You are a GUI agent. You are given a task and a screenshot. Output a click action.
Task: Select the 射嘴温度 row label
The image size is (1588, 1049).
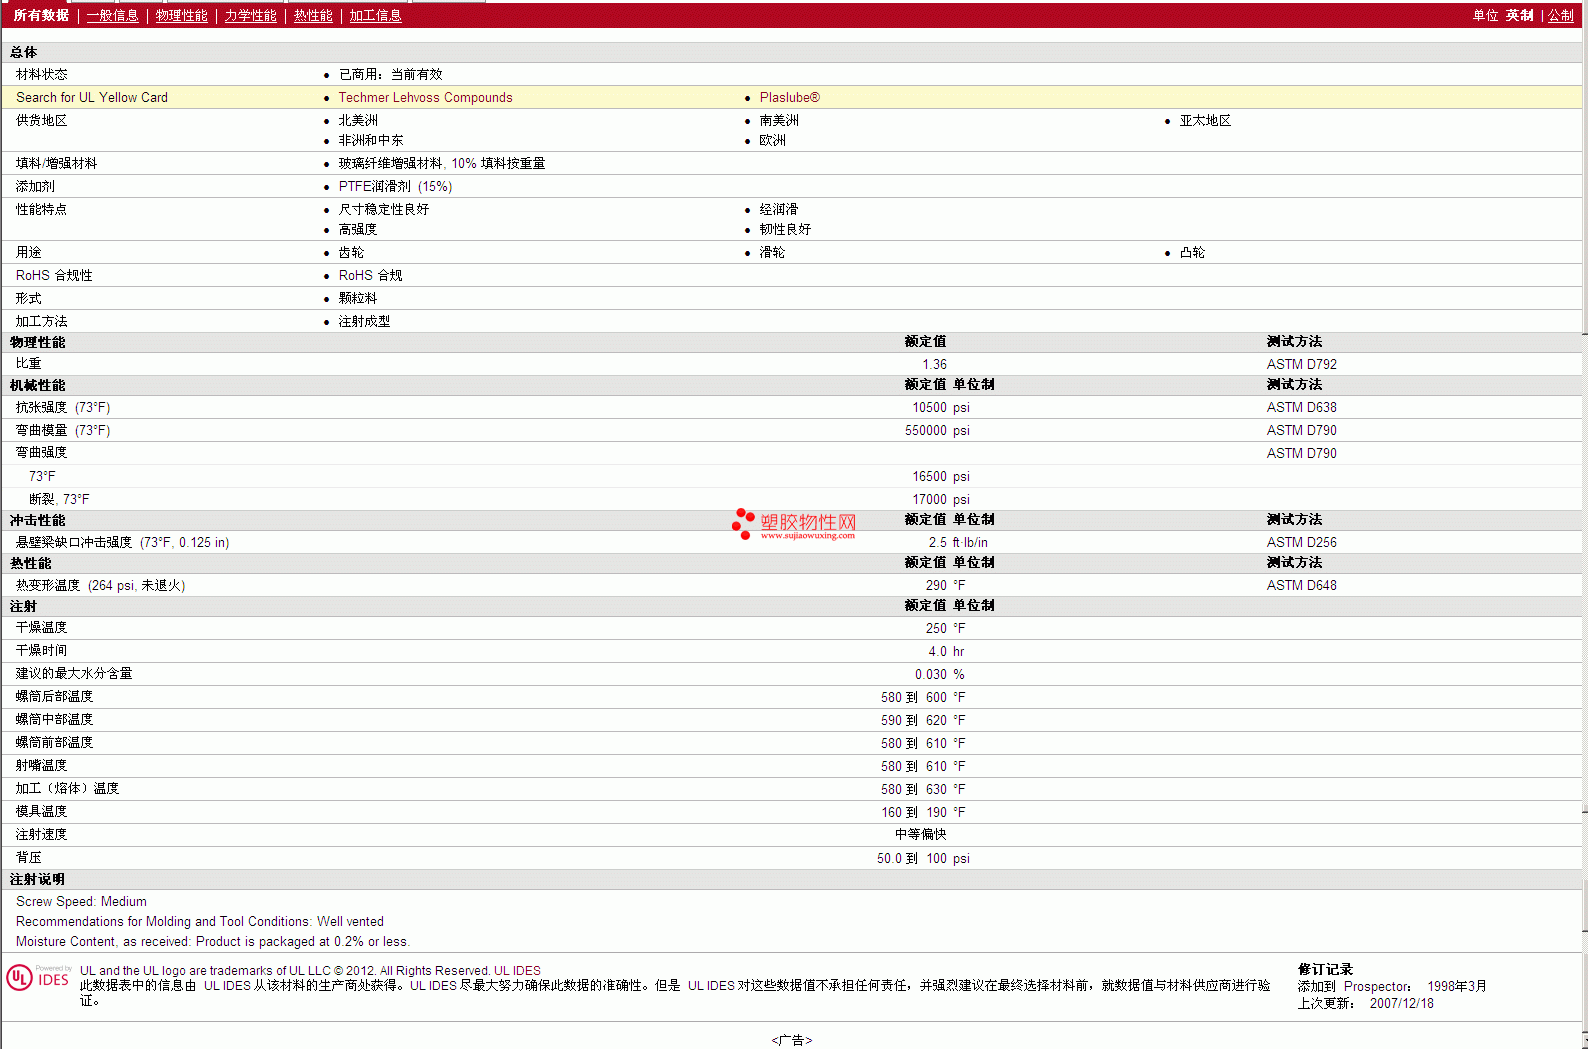coord(41,766)
